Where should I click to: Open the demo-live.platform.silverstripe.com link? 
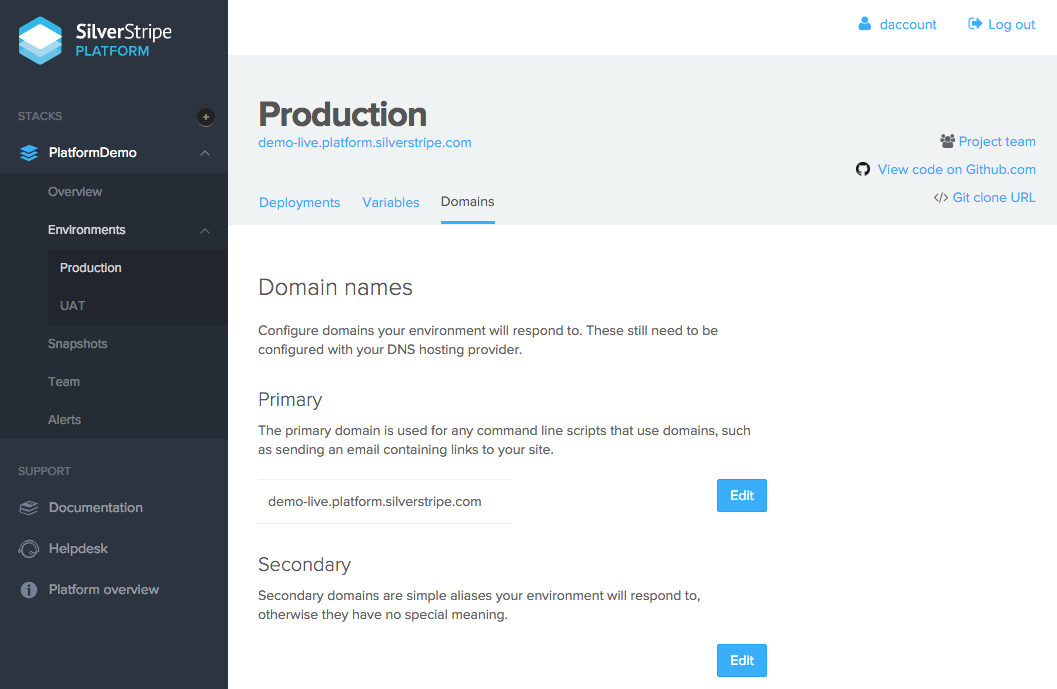click(364, 142)
